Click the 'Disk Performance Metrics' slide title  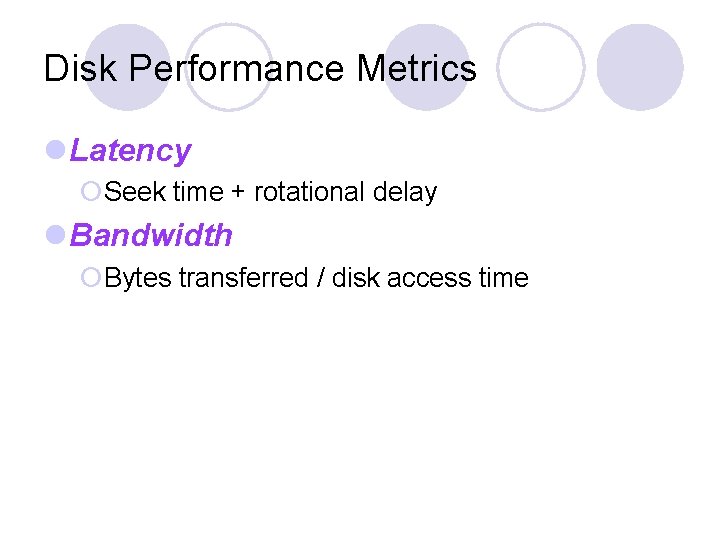(260, 69)
